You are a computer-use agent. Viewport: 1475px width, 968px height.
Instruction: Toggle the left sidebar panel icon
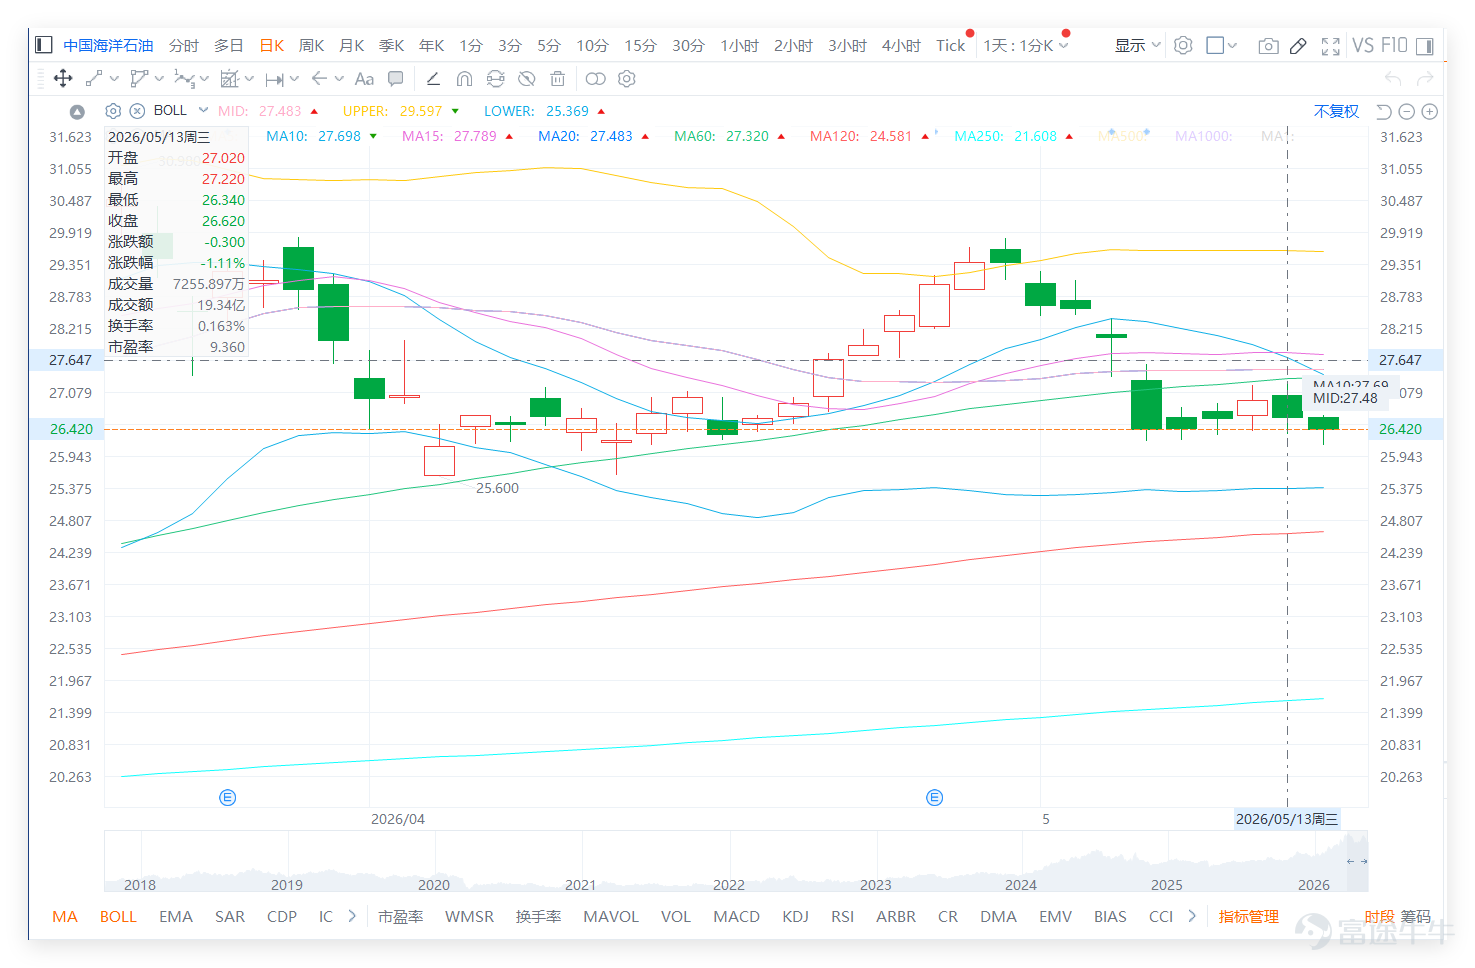click(43, 45)
